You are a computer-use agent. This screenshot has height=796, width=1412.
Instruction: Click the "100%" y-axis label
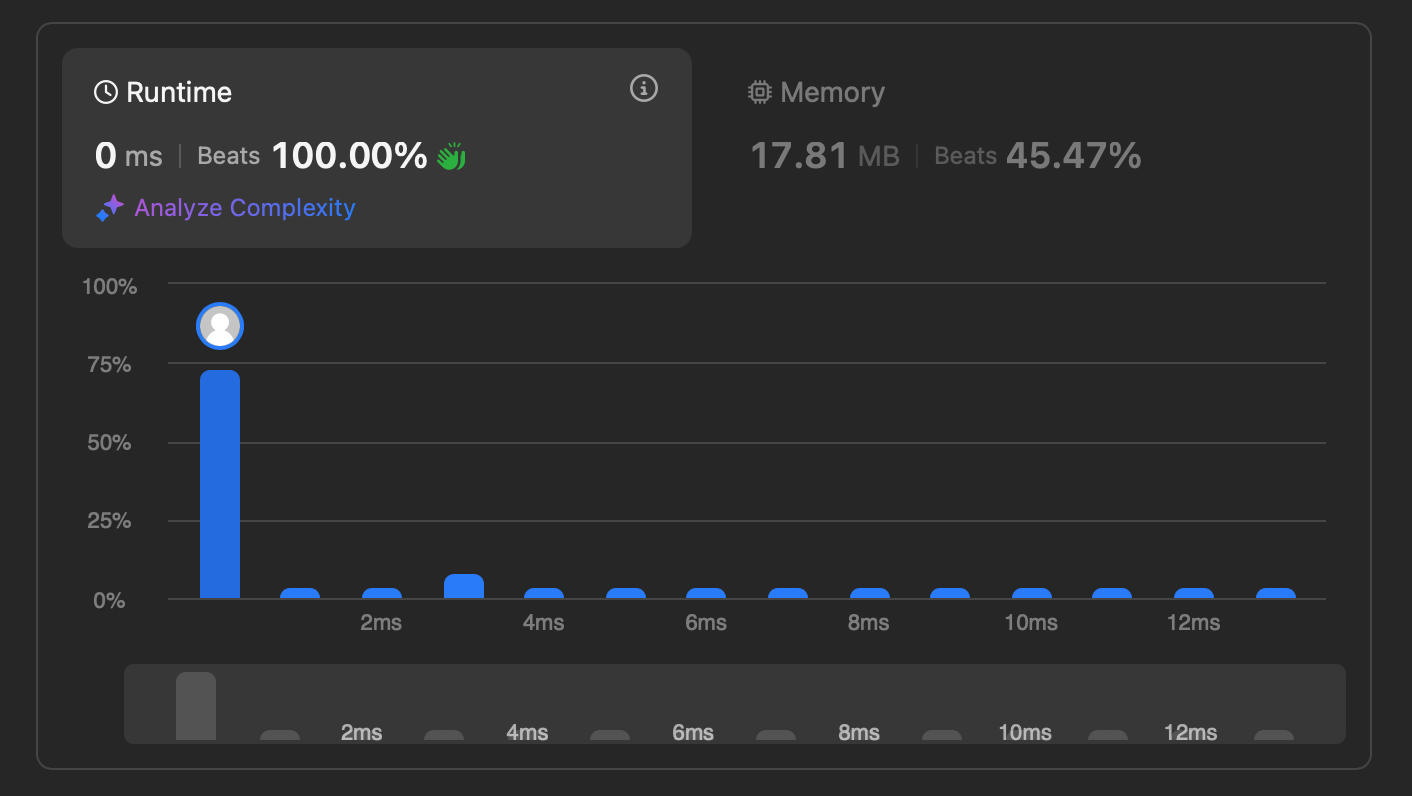110,287
